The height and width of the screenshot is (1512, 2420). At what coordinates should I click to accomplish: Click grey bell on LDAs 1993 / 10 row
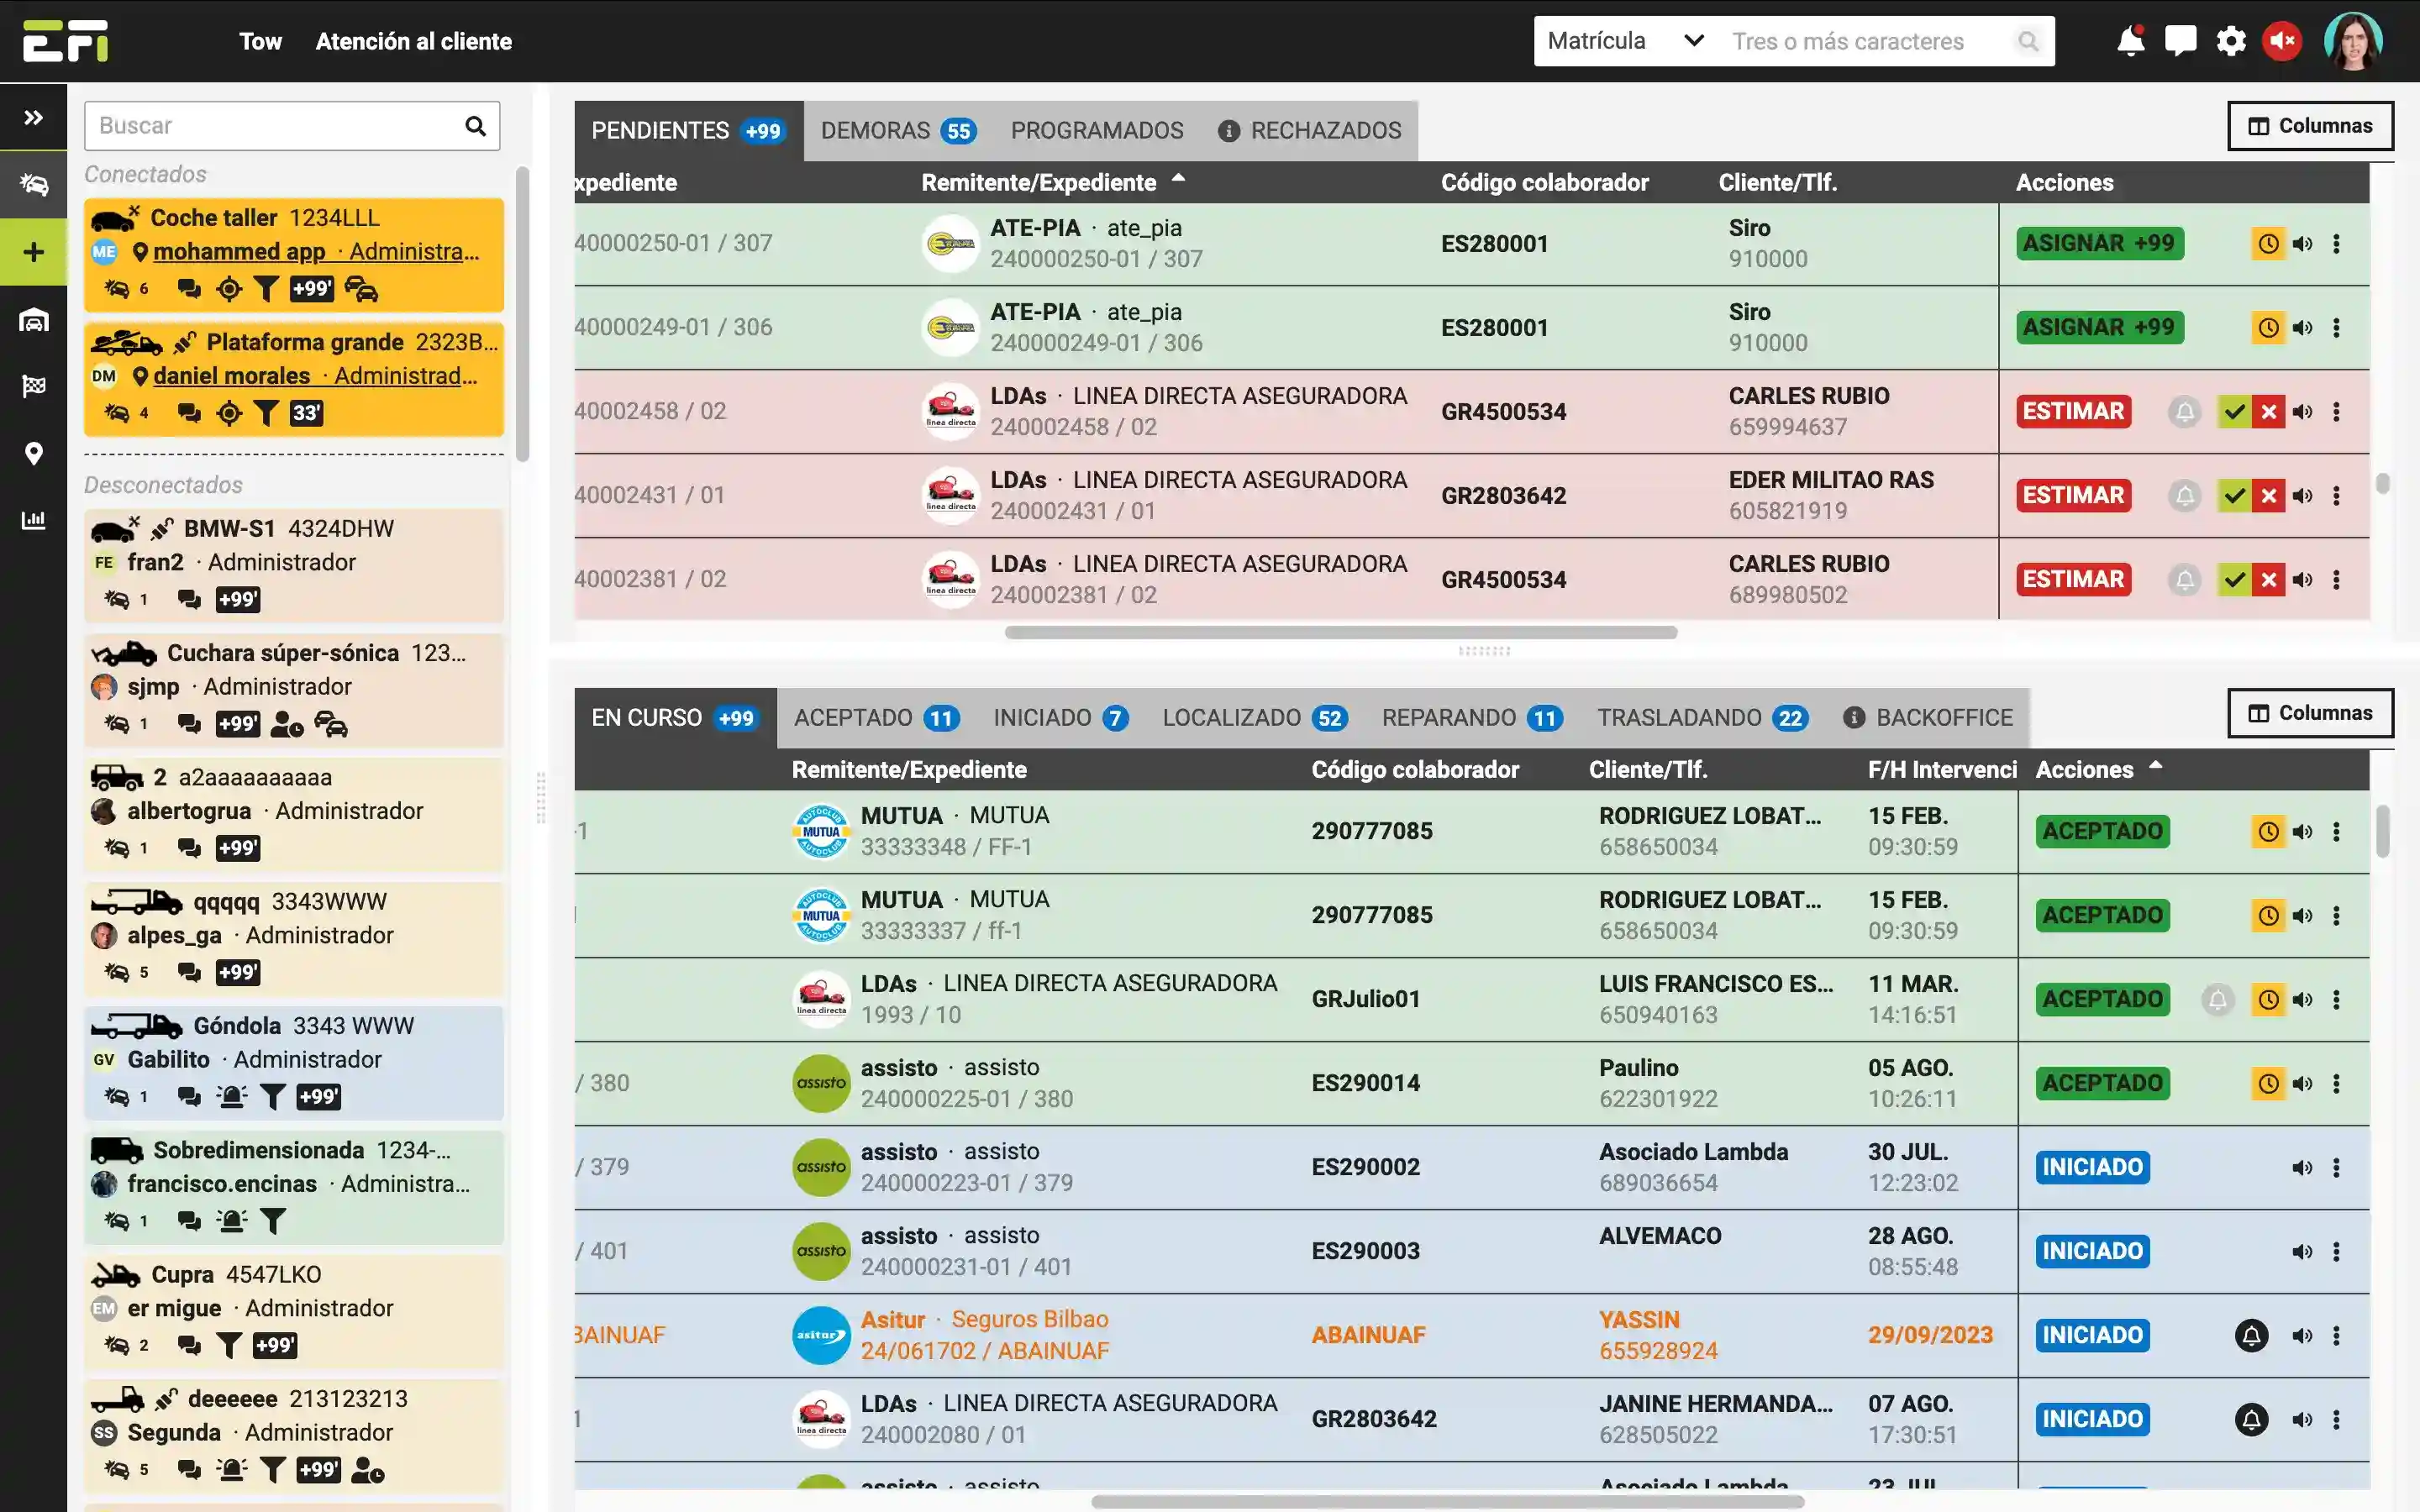click(x=2217, y=1000)
